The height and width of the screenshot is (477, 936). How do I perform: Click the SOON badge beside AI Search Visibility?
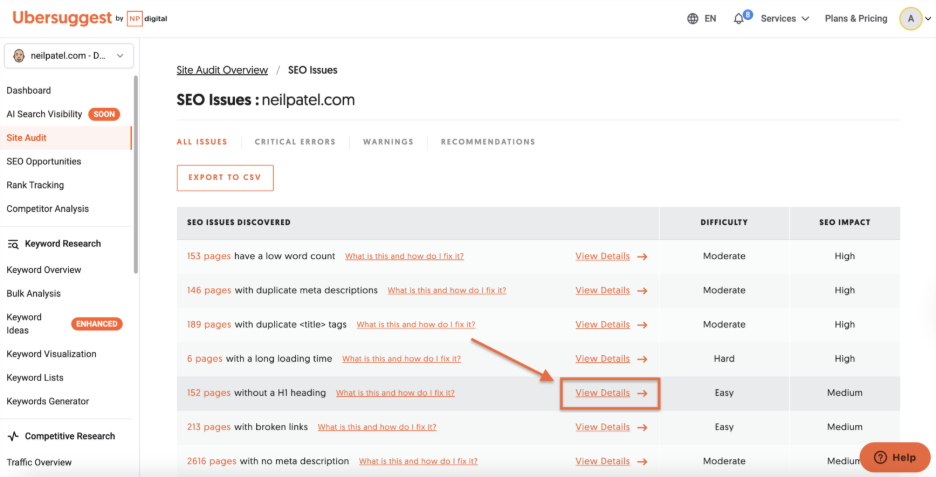pyautogui.click(x=104, y=114)
